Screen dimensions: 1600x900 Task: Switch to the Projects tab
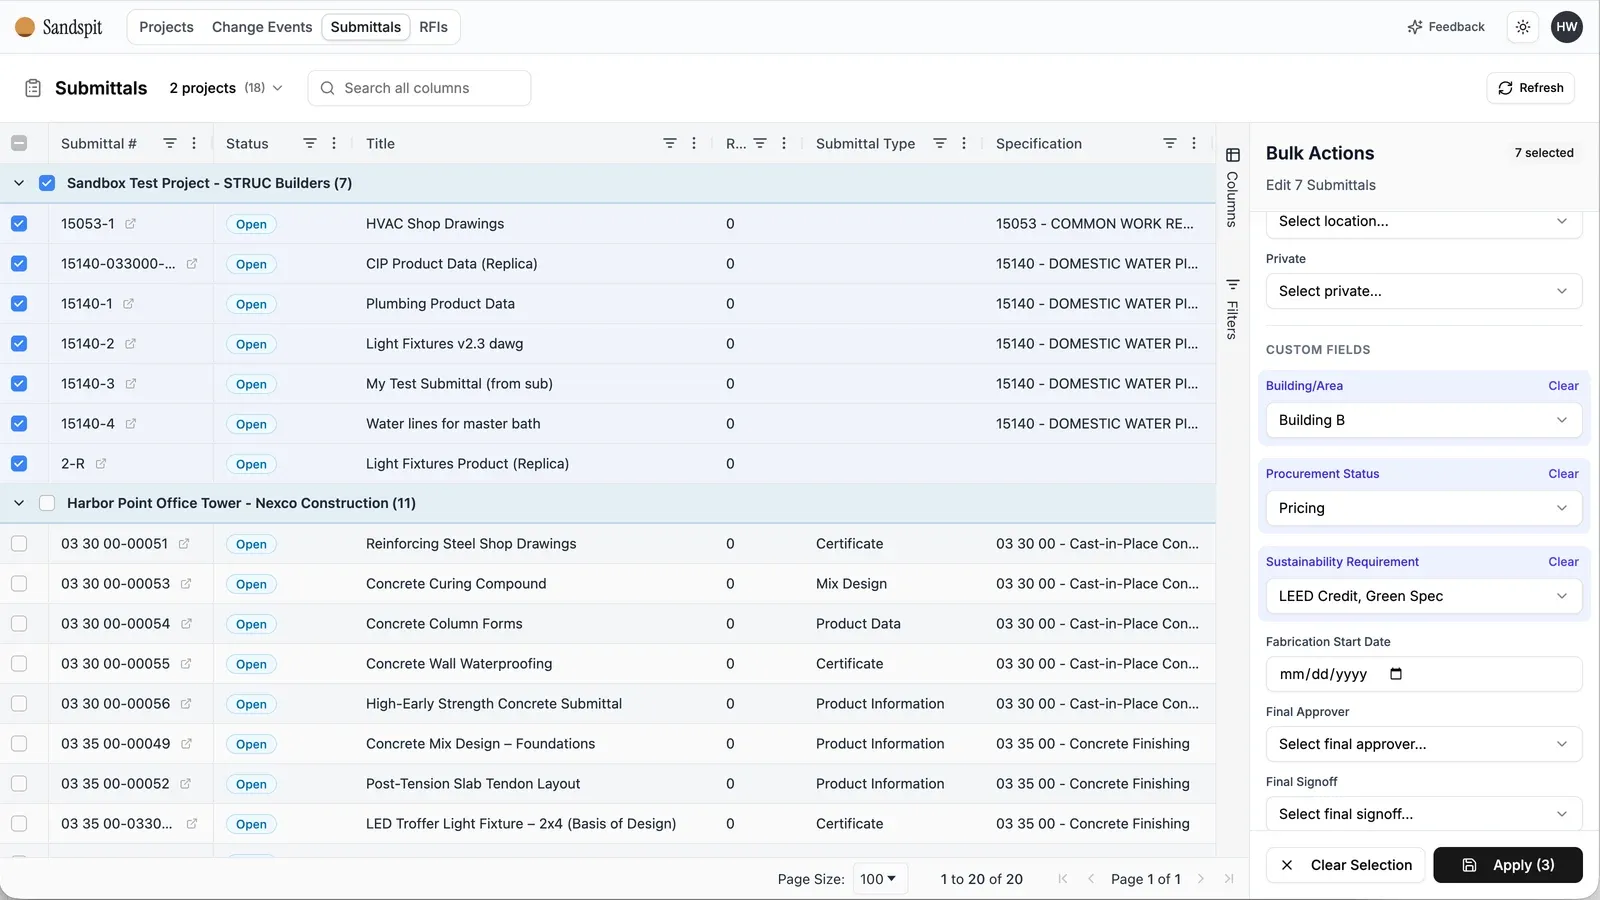pyautogui.click(x=166, y=27)
